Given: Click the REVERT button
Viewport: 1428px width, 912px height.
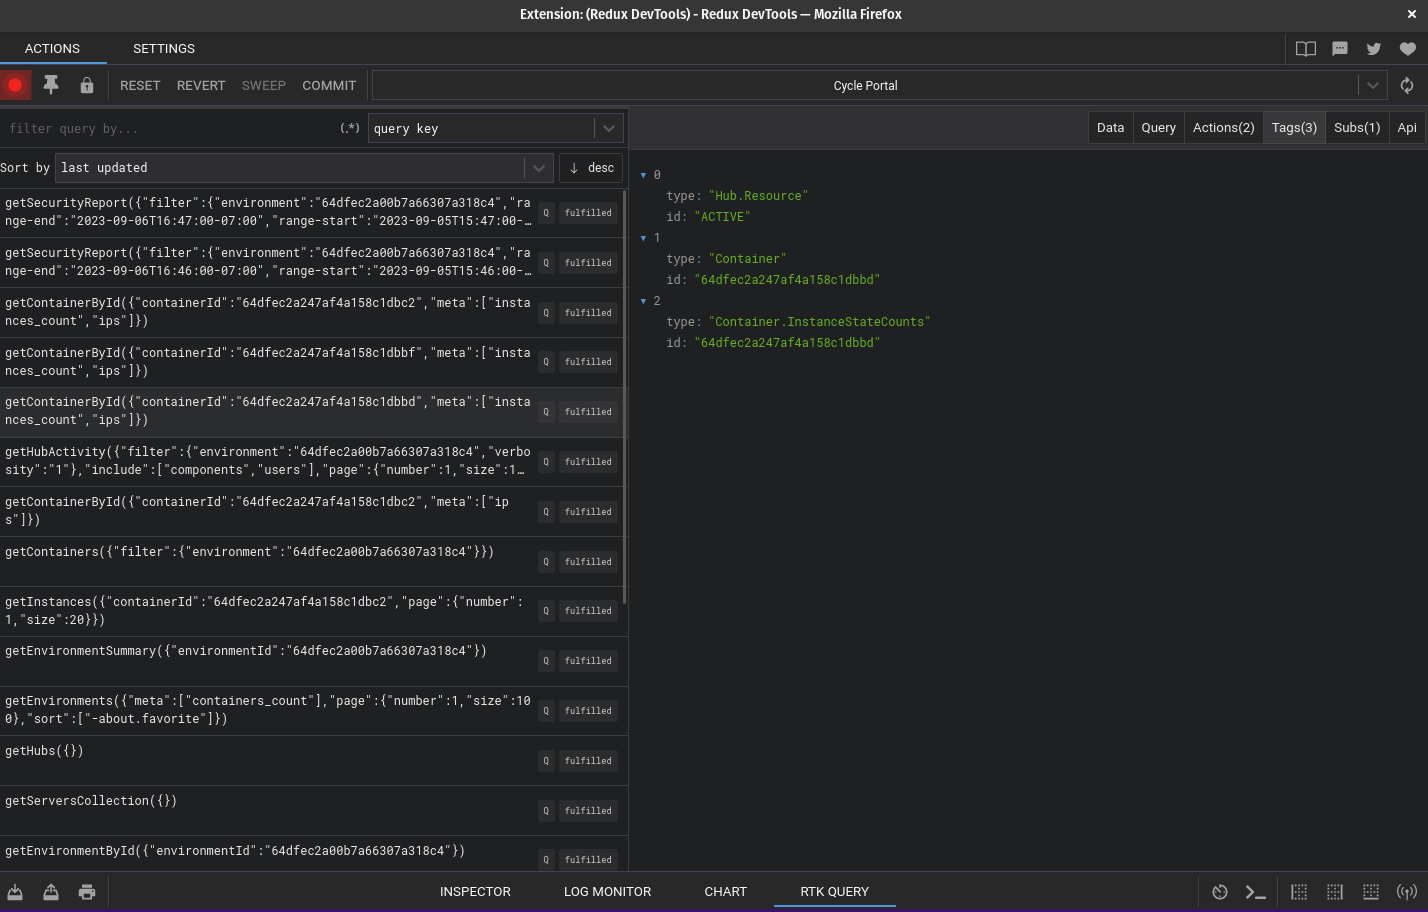Looking at the screenshot, I should tap(201, 86).
